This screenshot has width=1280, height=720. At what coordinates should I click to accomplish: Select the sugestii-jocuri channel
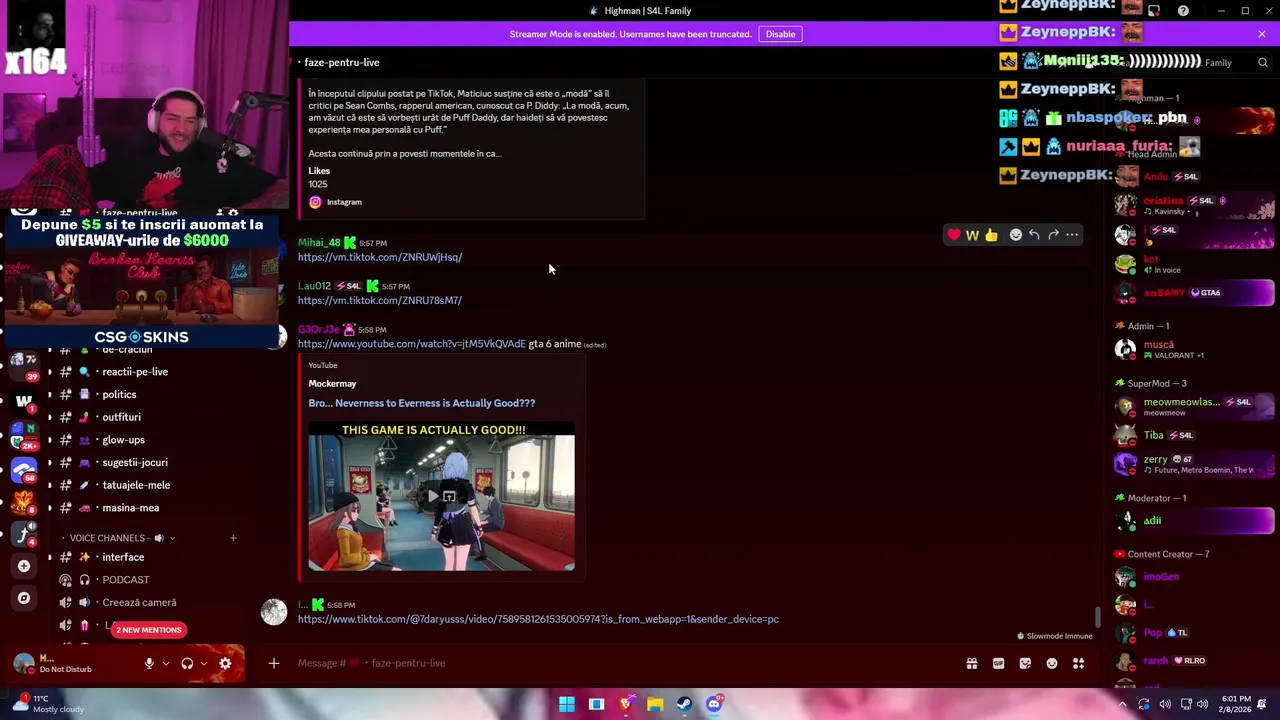click(x=135, y=463)
